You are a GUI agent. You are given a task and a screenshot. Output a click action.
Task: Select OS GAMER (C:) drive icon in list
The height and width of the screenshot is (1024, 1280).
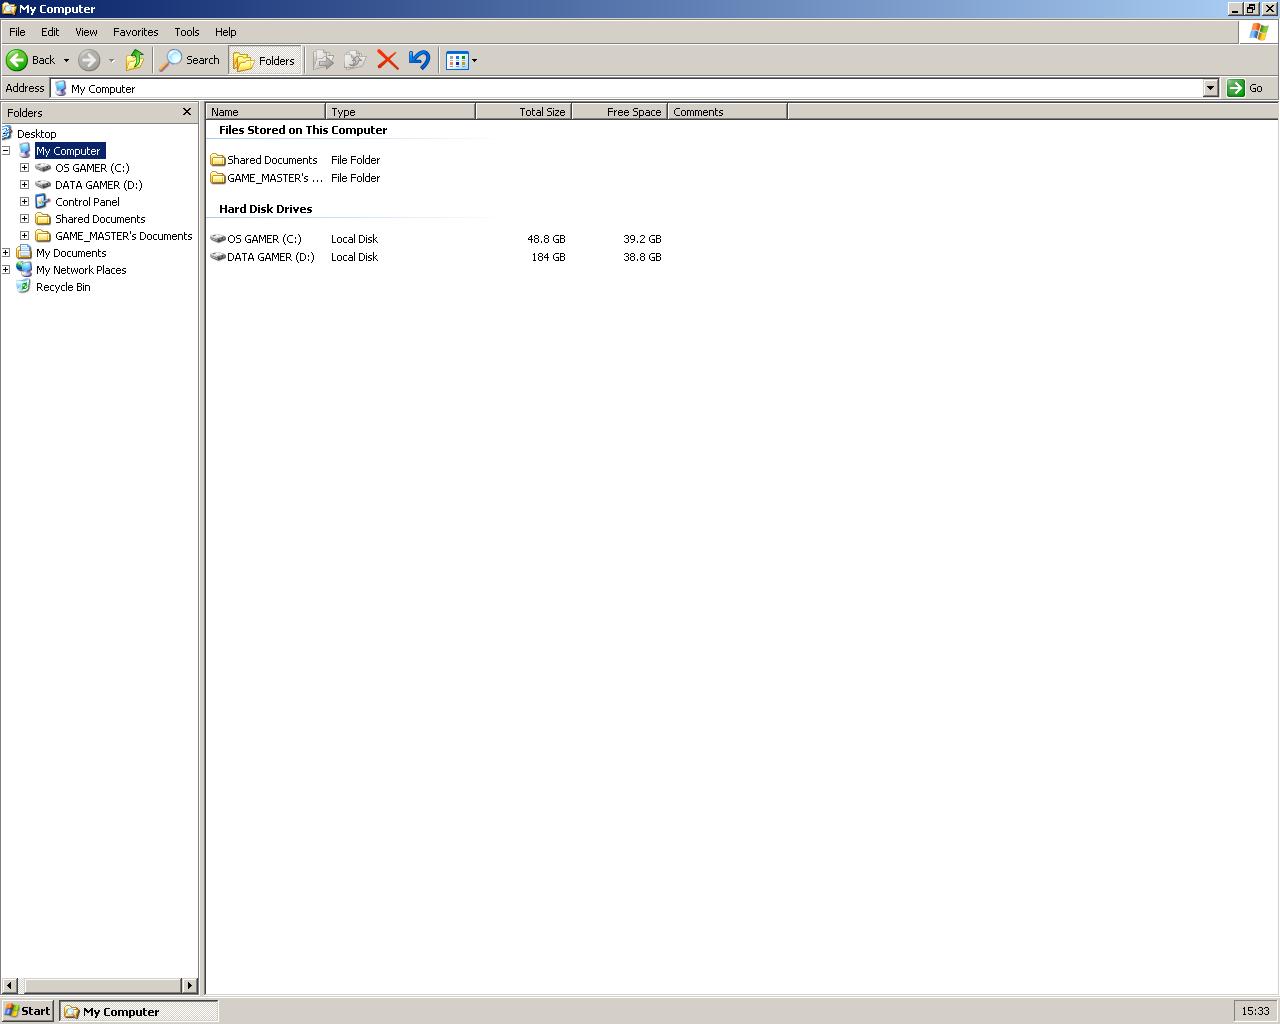click(218, 239)
